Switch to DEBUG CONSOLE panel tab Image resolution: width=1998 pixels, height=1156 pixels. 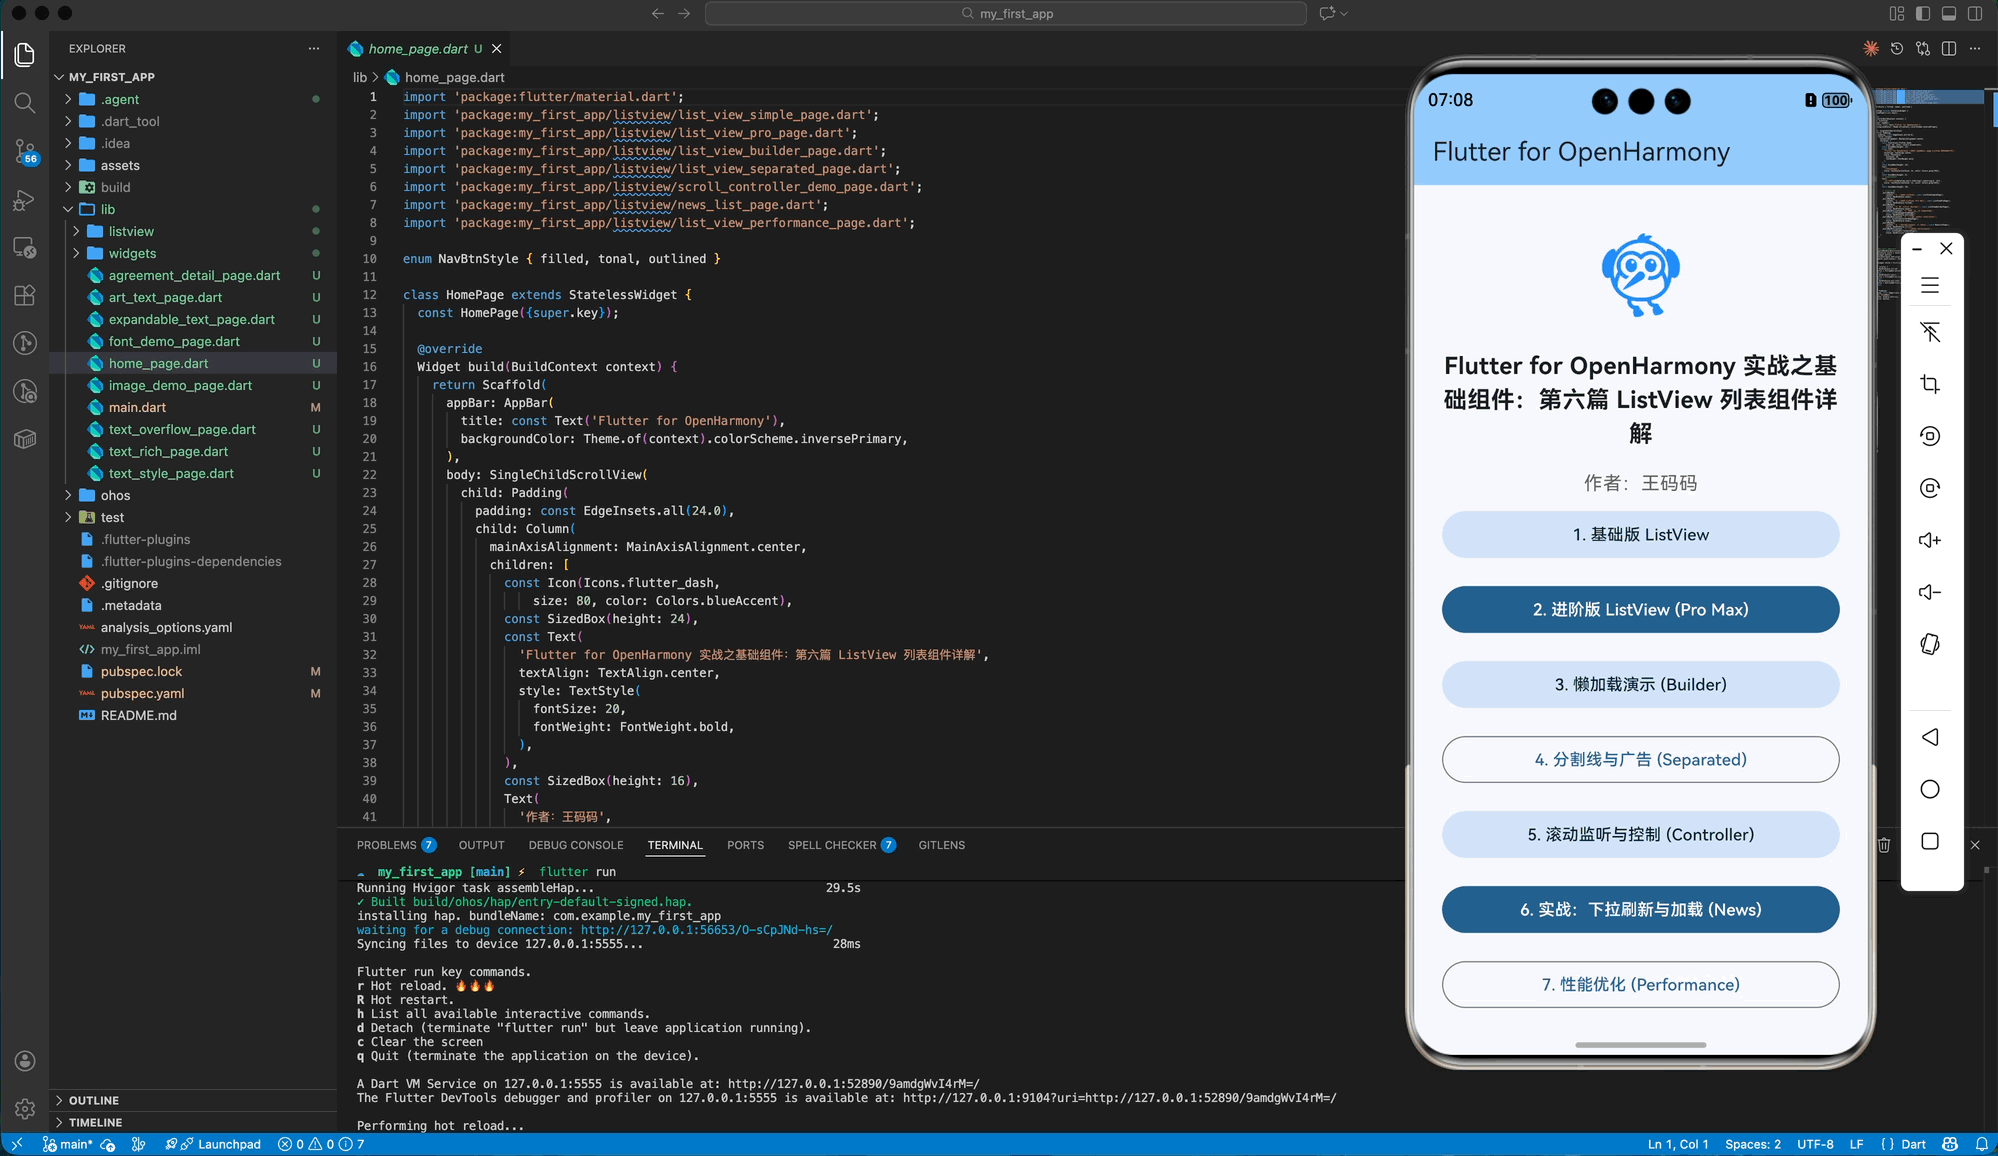click(x=575, y=845)
